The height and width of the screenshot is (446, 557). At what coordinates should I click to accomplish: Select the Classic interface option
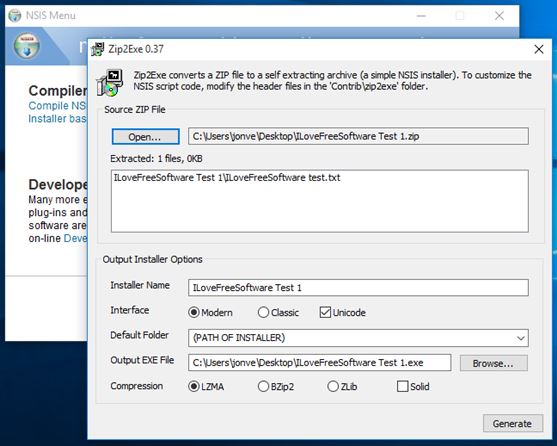(x=278, y=312)
